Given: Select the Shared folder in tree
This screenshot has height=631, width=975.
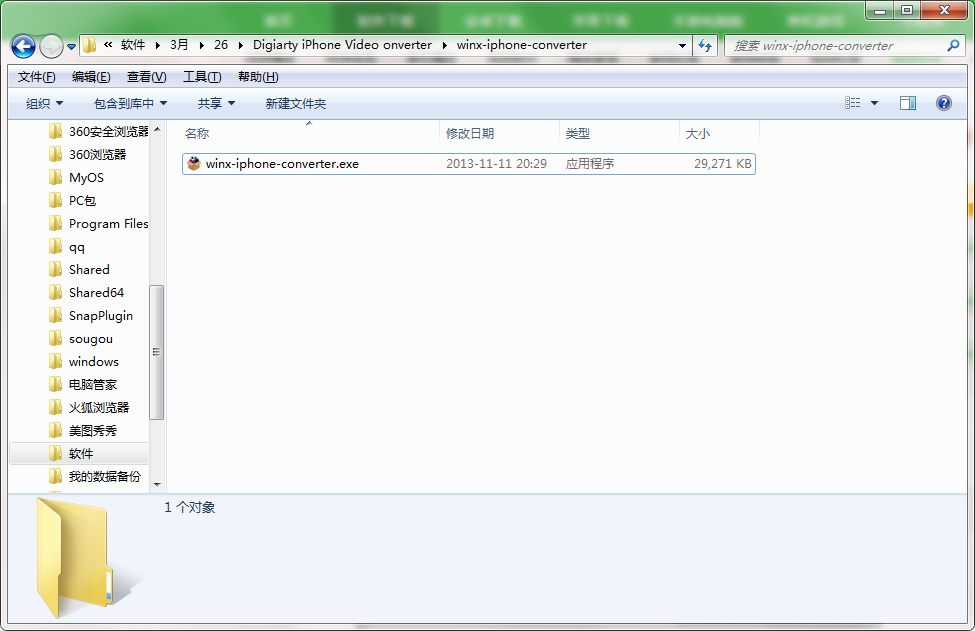Looking at the screenshot, I should click(x=79, y=270).
